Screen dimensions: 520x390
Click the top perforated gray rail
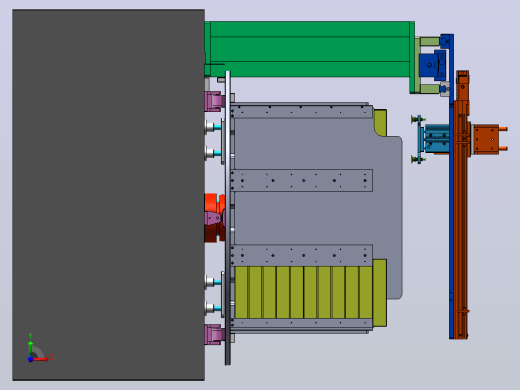(301, 111)
